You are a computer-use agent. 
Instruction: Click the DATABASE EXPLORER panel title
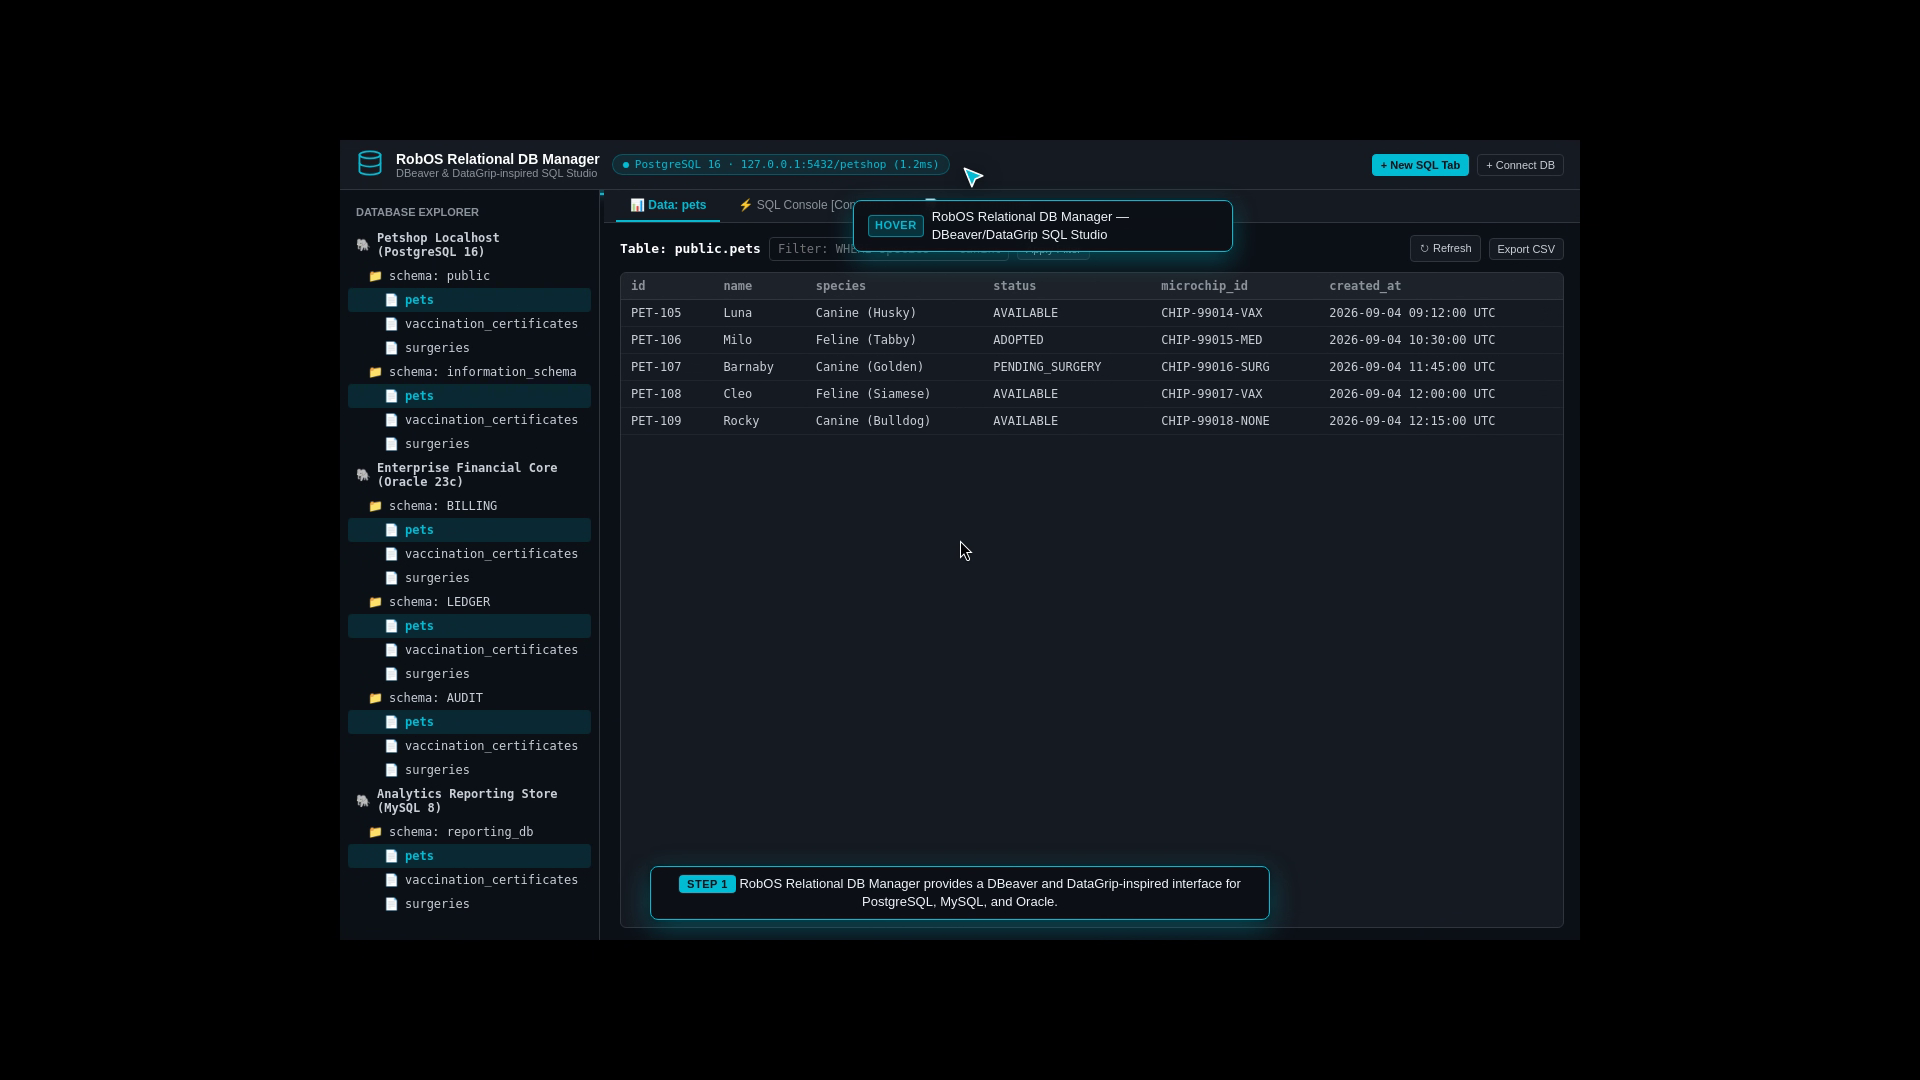tap(417, 212)
